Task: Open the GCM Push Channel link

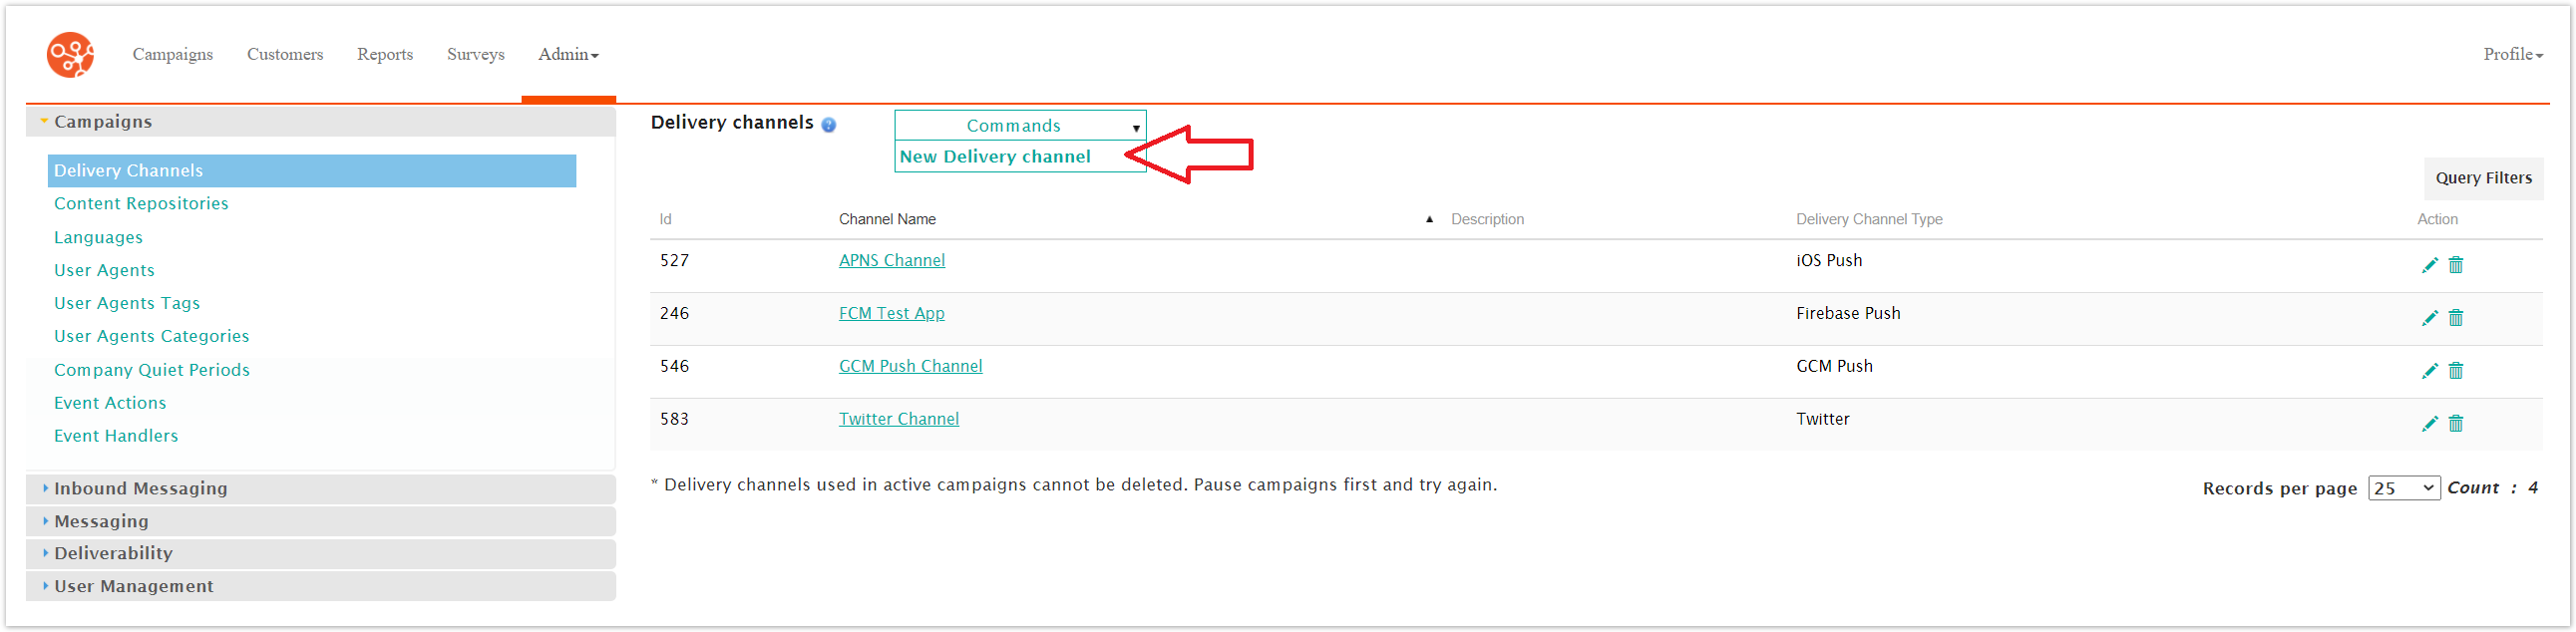Action: coord(910,366)
